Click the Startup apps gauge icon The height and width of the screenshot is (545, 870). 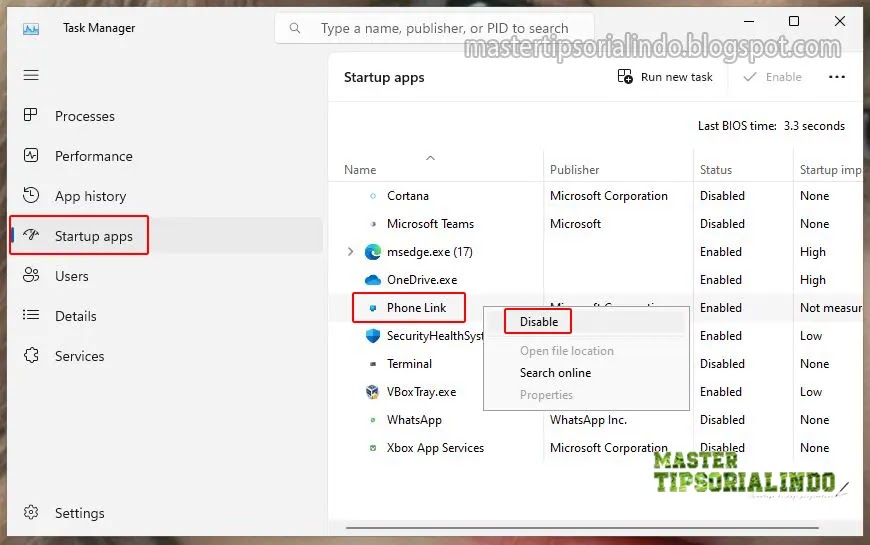click(x=31, y=235)
